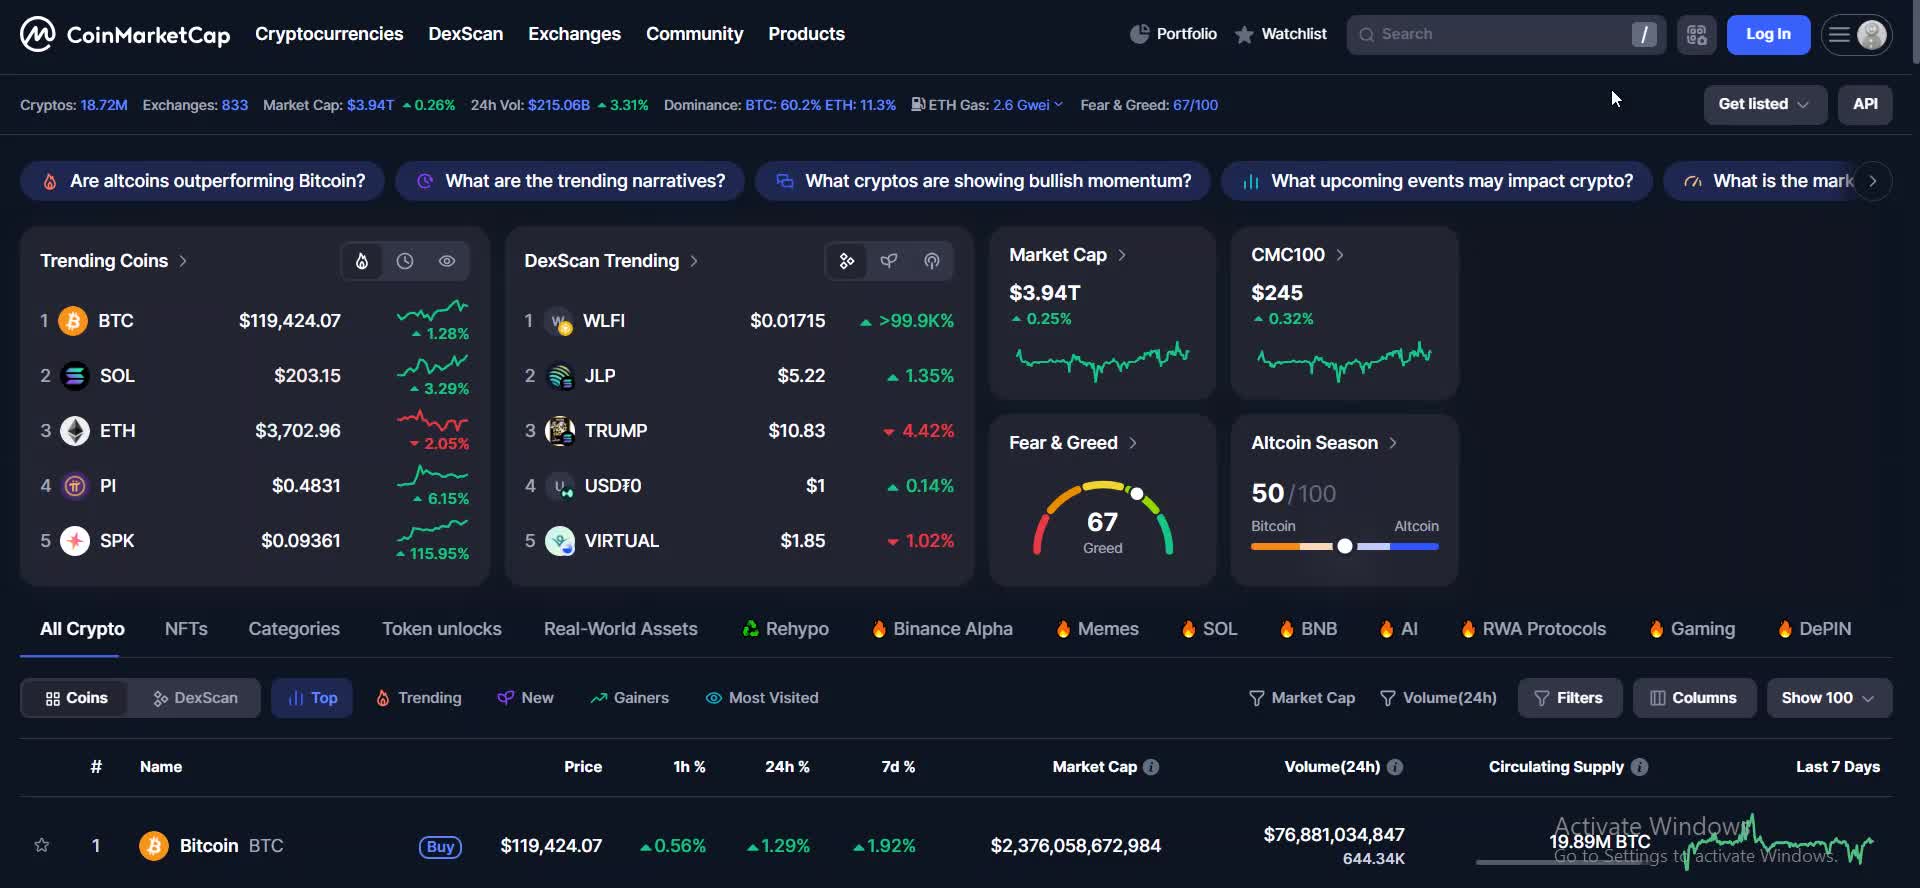Click the API button
This screenshot has width=1920, height=888.
pyautogui.click(x=1865, y=104)
